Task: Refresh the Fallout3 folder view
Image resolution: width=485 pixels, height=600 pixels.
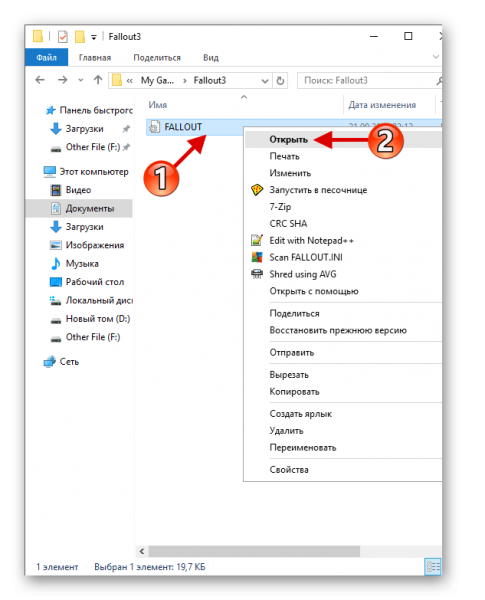Action: coord(280,81)
